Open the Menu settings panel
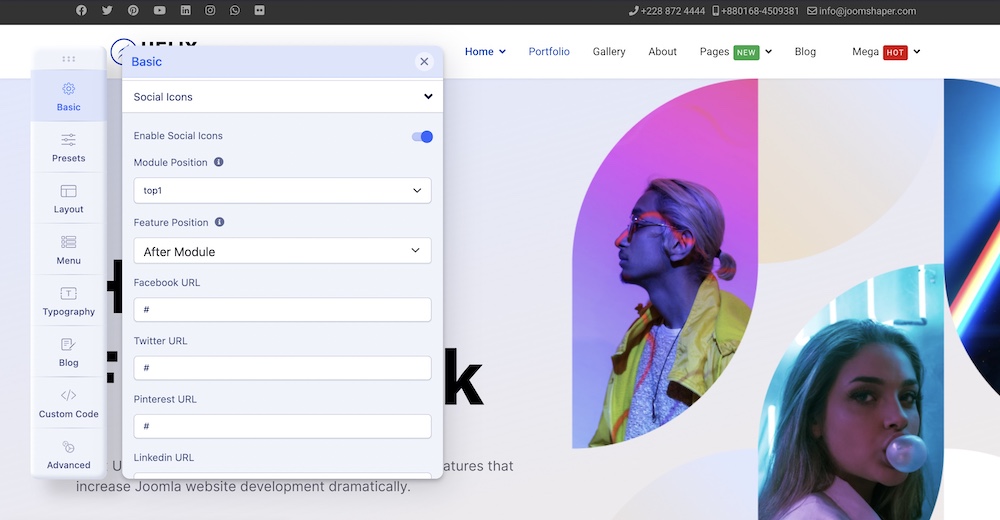Screen dimensions: 1000x520 [68, 249]
